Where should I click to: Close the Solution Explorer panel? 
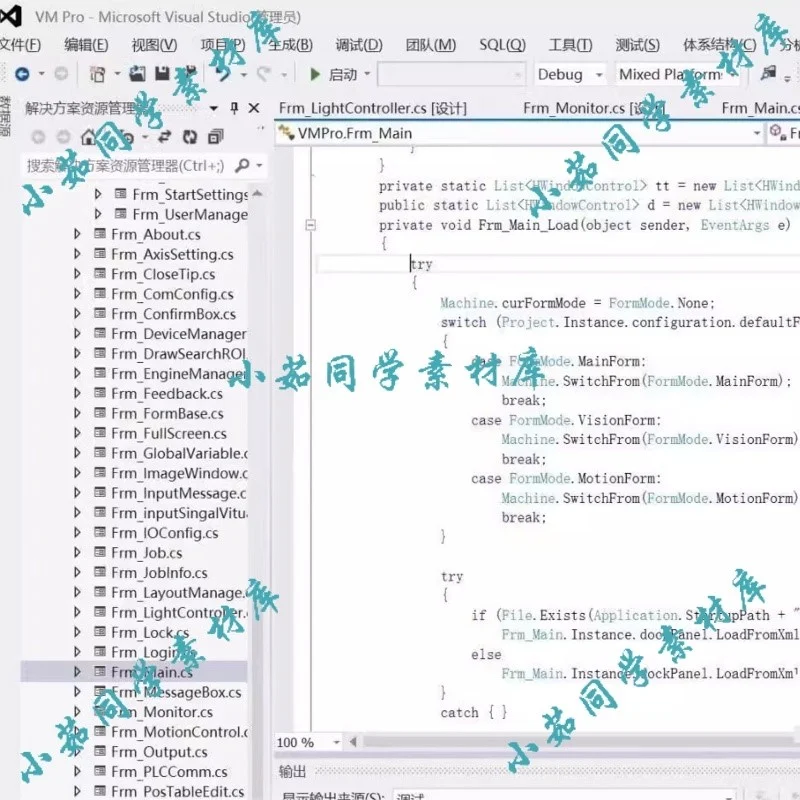tap(253, 107)
